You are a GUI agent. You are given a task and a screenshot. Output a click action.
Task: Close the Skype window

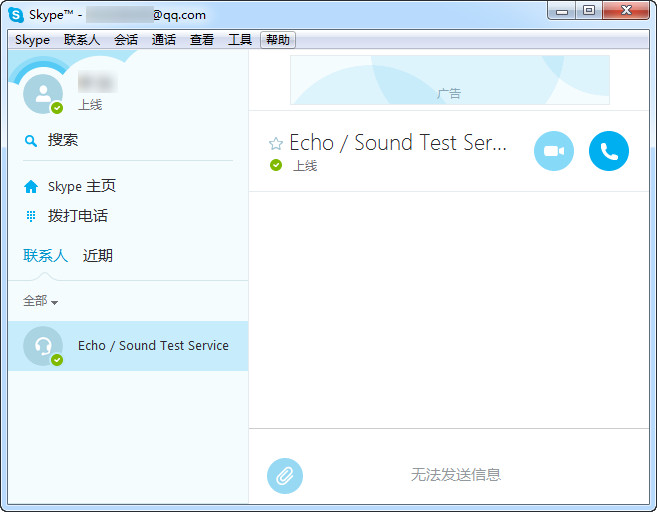pos(626,10)
